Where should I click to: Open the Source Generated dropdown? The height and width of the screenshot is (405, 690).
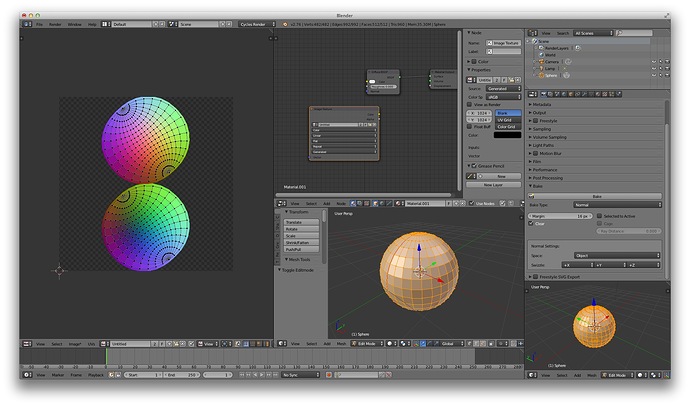coord(503,88)
